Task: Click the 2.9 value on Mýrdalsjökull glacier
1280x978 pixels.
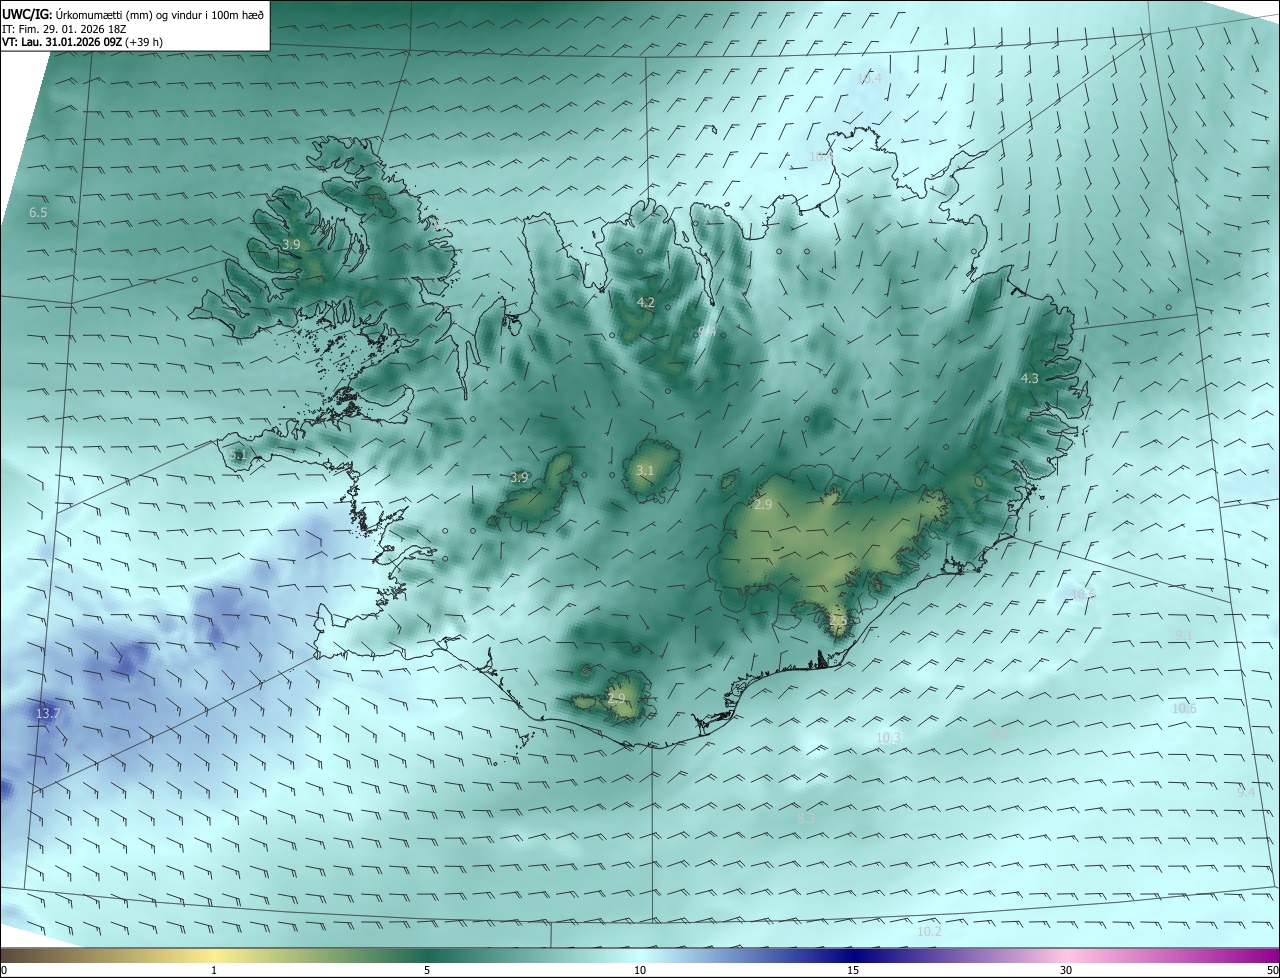Action: click(616, 698)
